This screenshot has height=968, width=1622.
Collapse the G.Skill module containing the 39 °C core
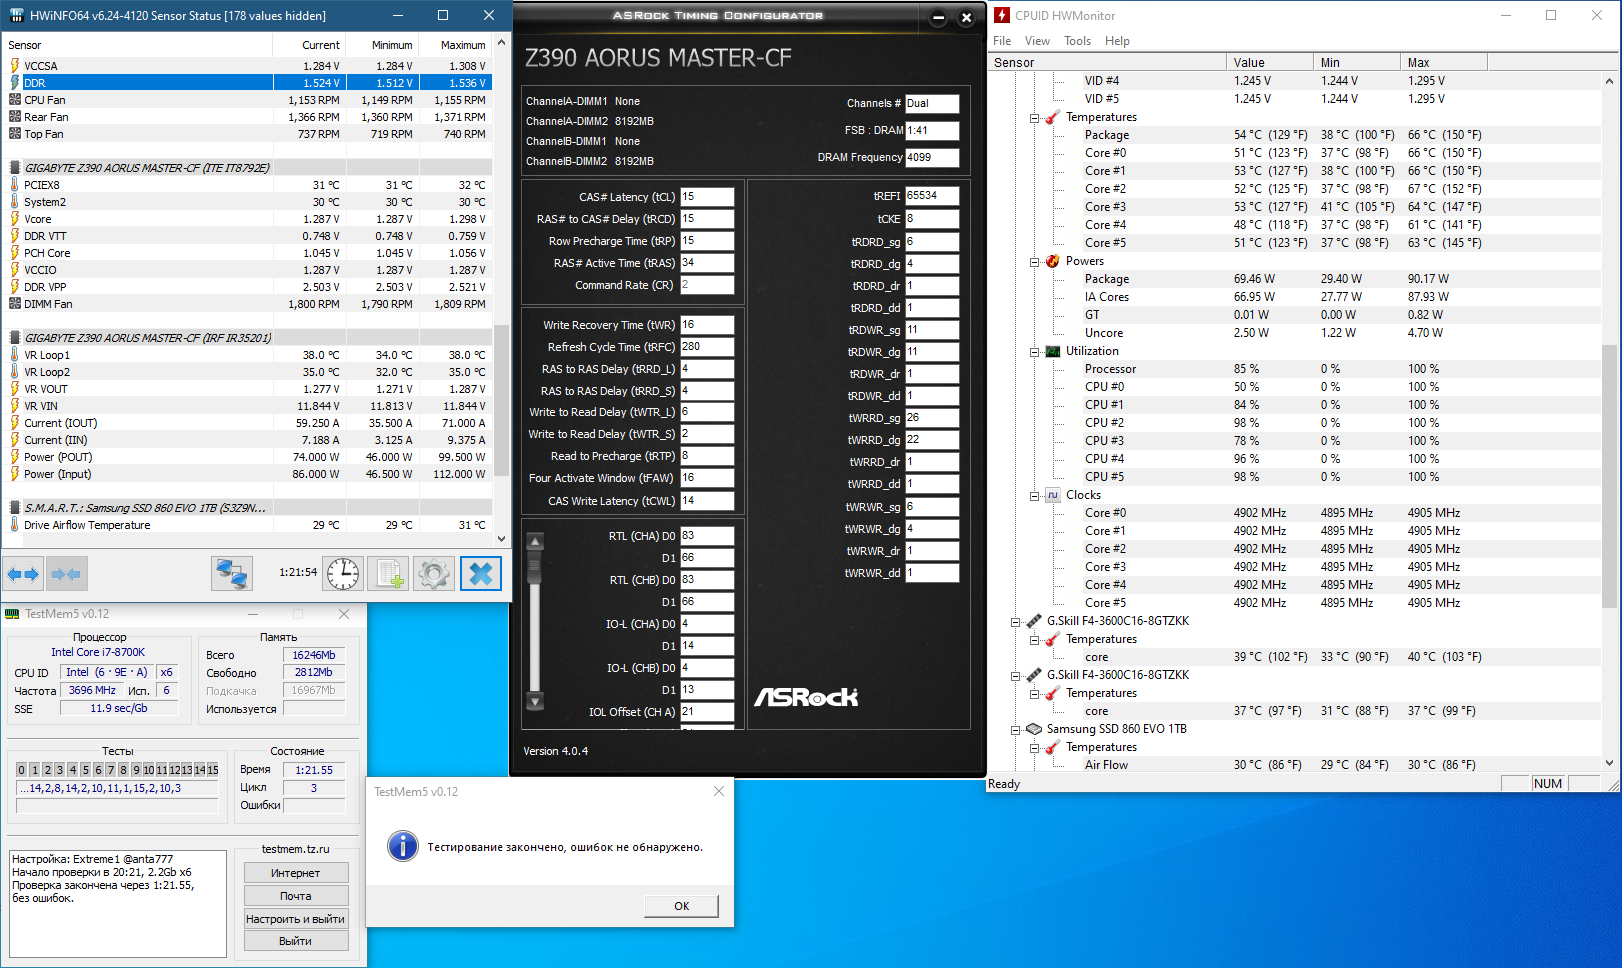1016,622
